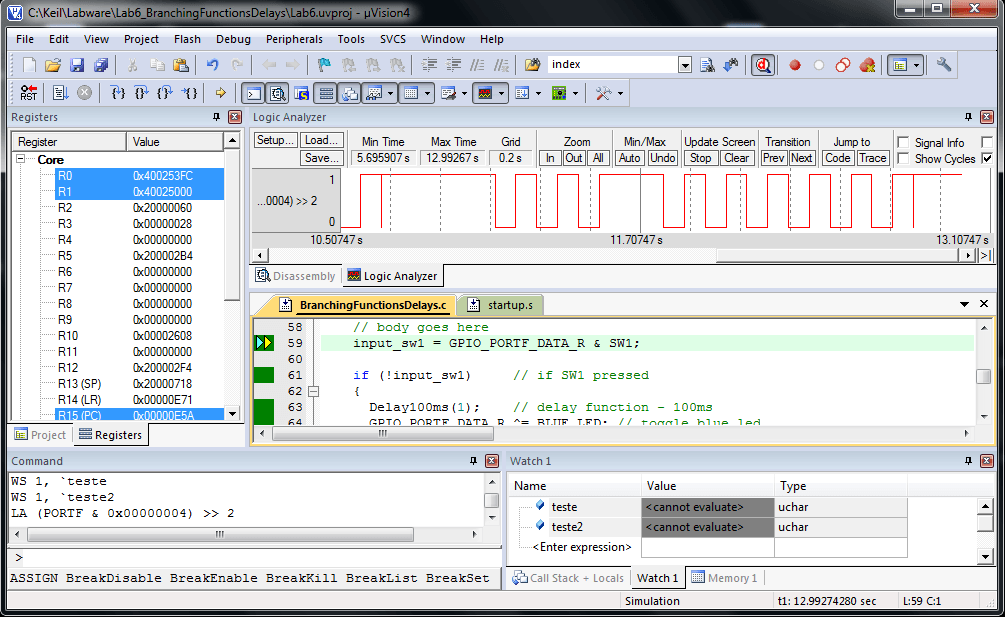Click the Save All icon
Screen dimensions: 1005x617
click(x=101, y=65)
